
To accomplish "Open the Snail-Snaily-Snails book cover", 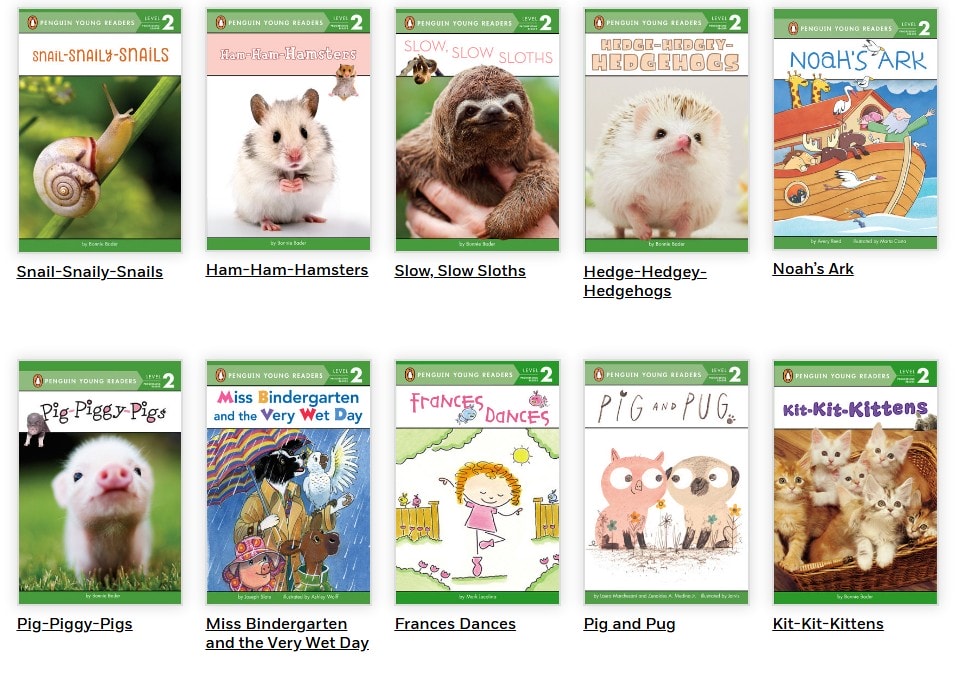I will point(100,131).
